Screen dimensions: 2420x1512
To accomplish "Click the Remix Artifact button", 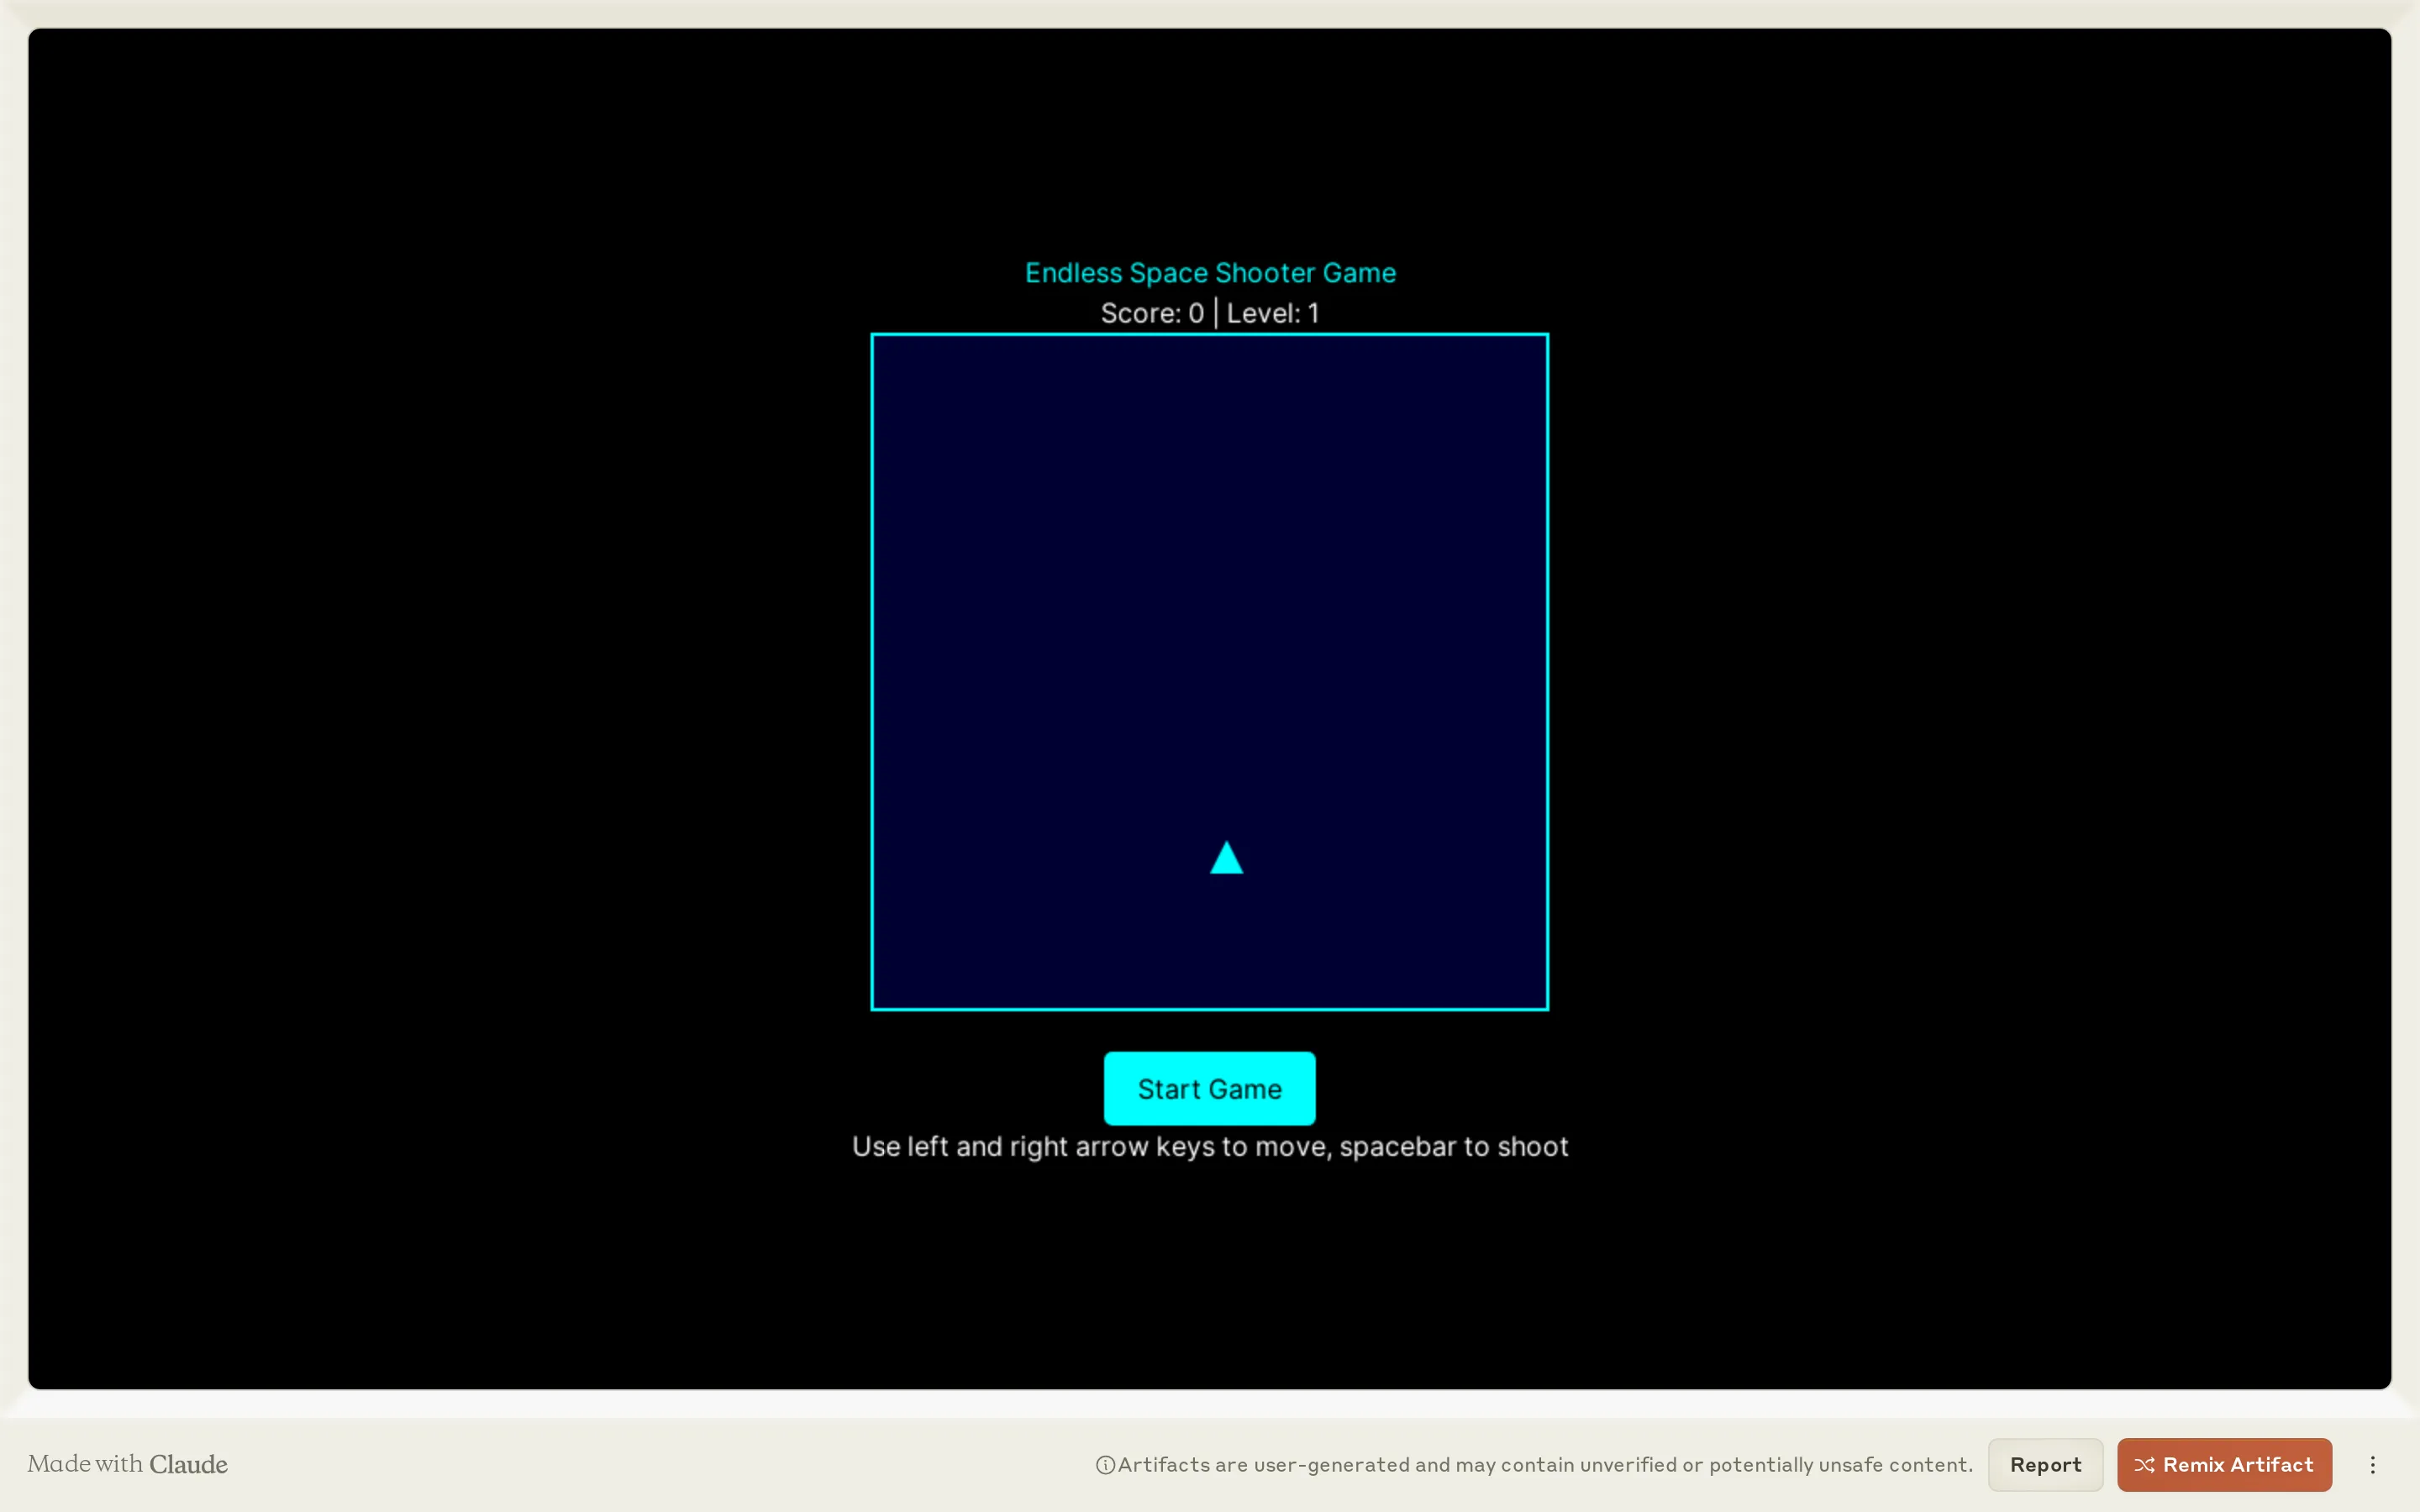I will click(2224, 1464).
